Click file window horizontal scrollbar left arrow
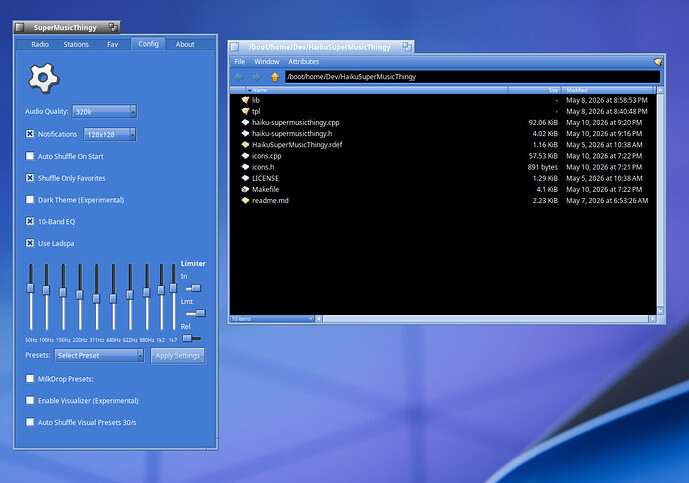Viewport: 689px width, 483px height. click(x=319, y=319)
